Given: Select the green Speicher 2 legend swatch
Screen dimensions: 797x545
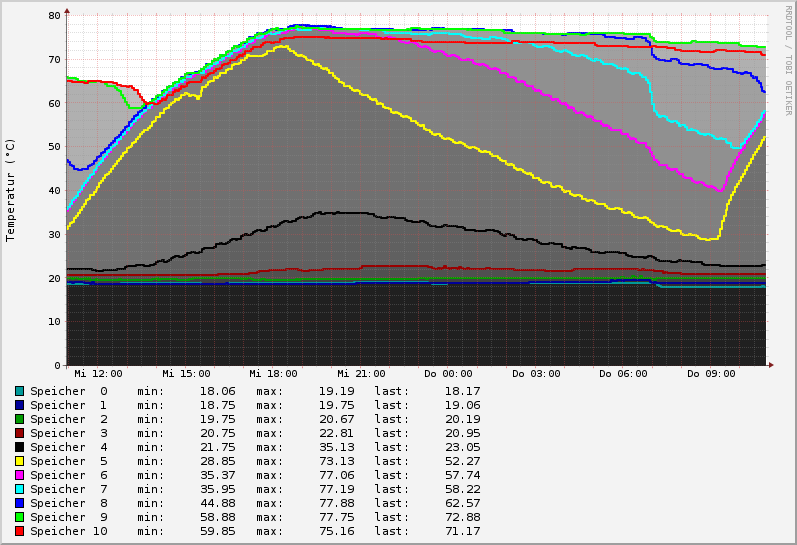Looking at the screenshot, I should pyautogui.click(x=19, y=419).
